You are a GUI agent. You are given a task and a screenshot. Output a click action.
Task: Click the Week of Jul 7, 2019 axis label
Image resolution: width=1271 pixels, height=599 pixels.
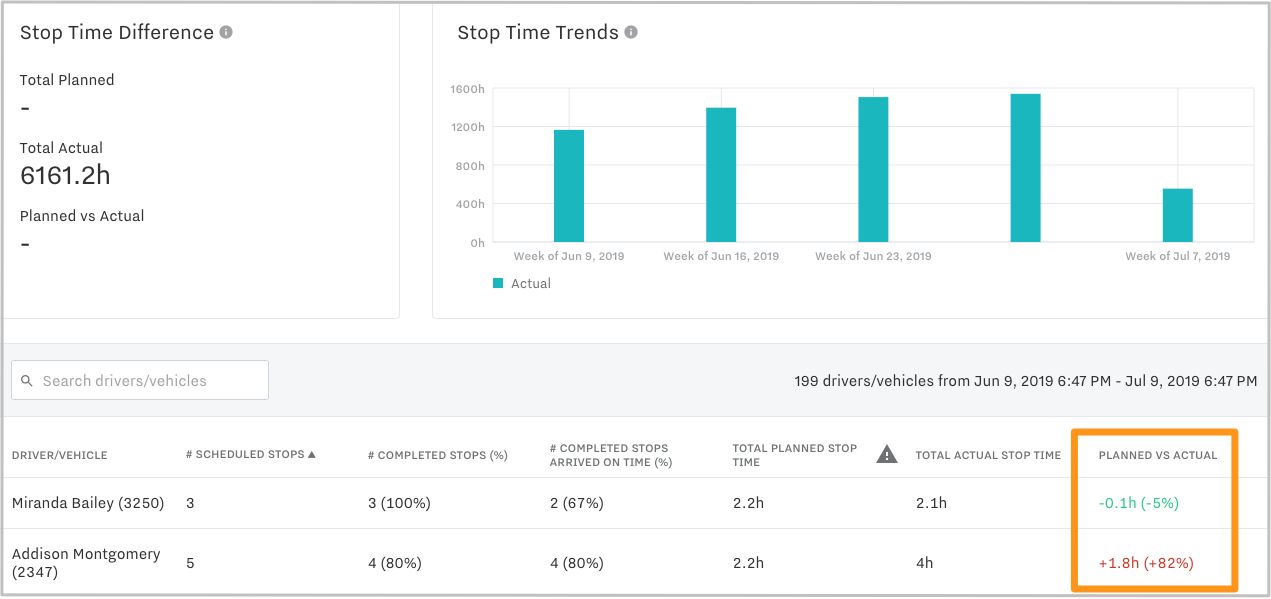click(1178, 256)
